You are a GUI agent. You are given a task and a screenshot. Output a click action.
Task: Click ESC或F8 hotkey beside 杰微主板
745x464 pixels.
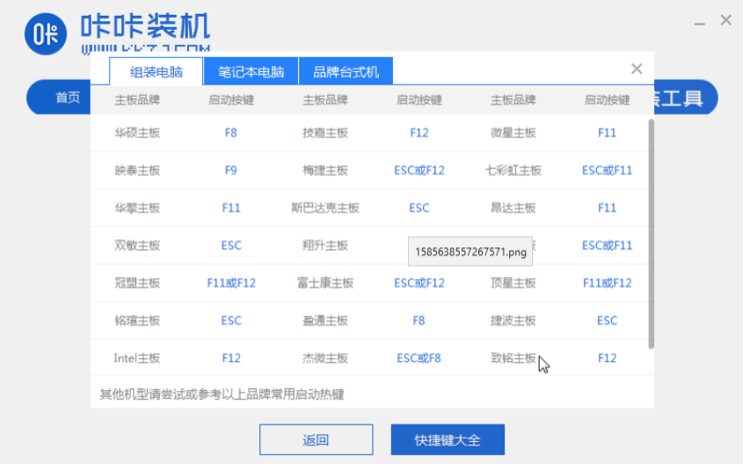click(x=419, y=358)
